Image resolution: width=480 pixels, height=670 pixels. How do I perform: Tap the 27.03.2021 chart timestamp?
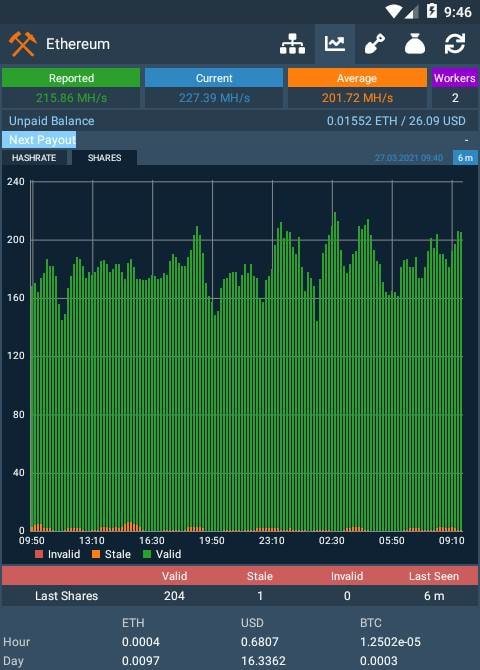tap(409, 158)
